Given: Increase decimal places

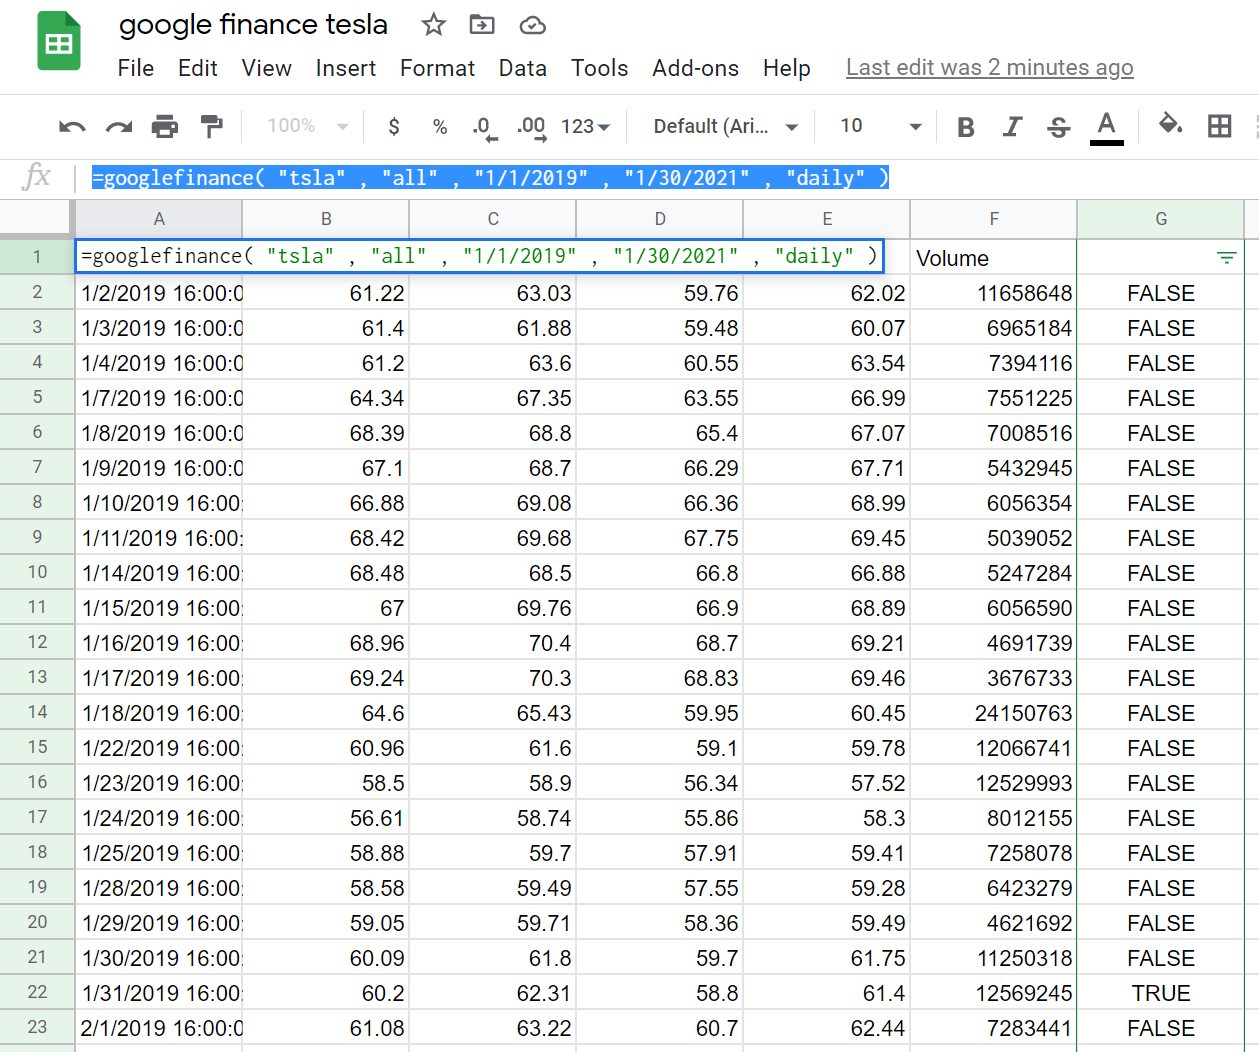Looking at the screenshot, I should [x=531, y=128].
